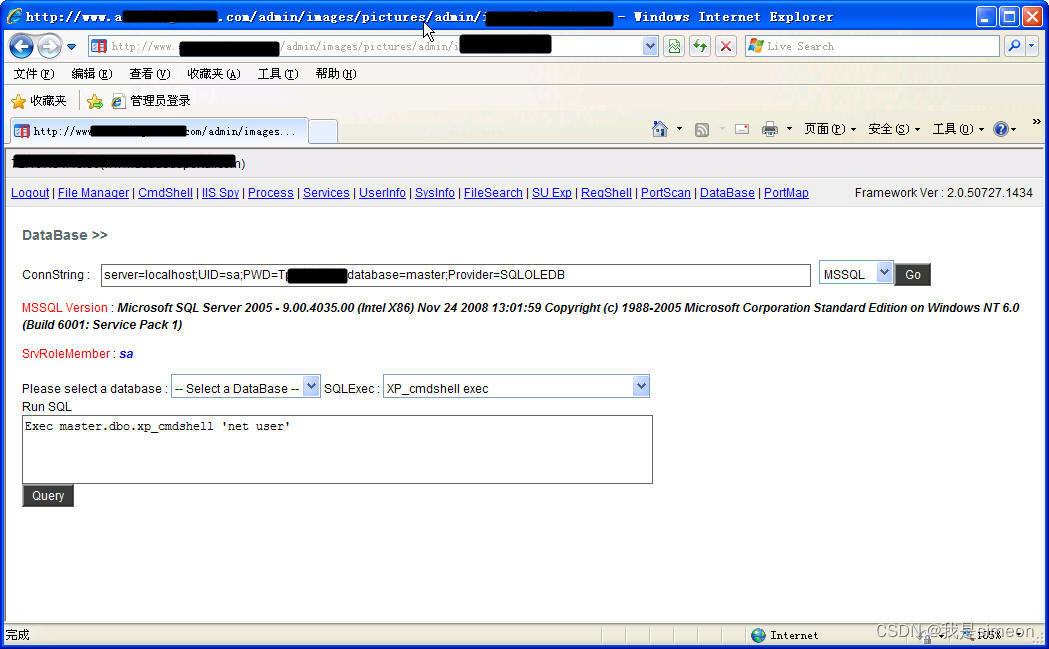Click the Framework Ver : 2.0.50727.1434 text
Screen dimensions: 1049x649
click(x=943, y=193)
